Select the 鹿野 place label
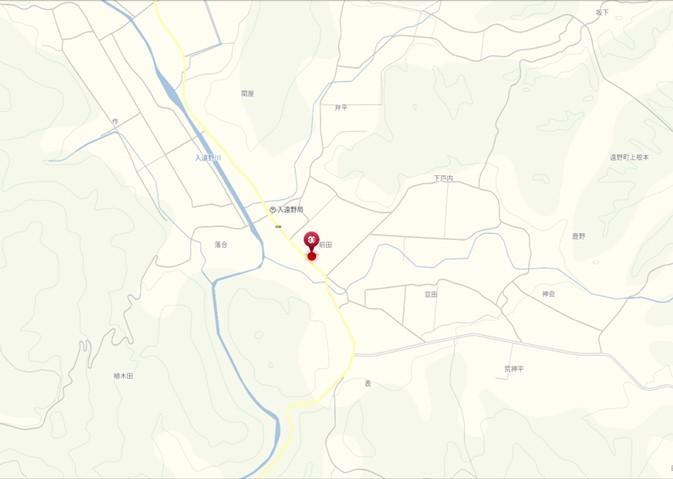 [579, 236]
